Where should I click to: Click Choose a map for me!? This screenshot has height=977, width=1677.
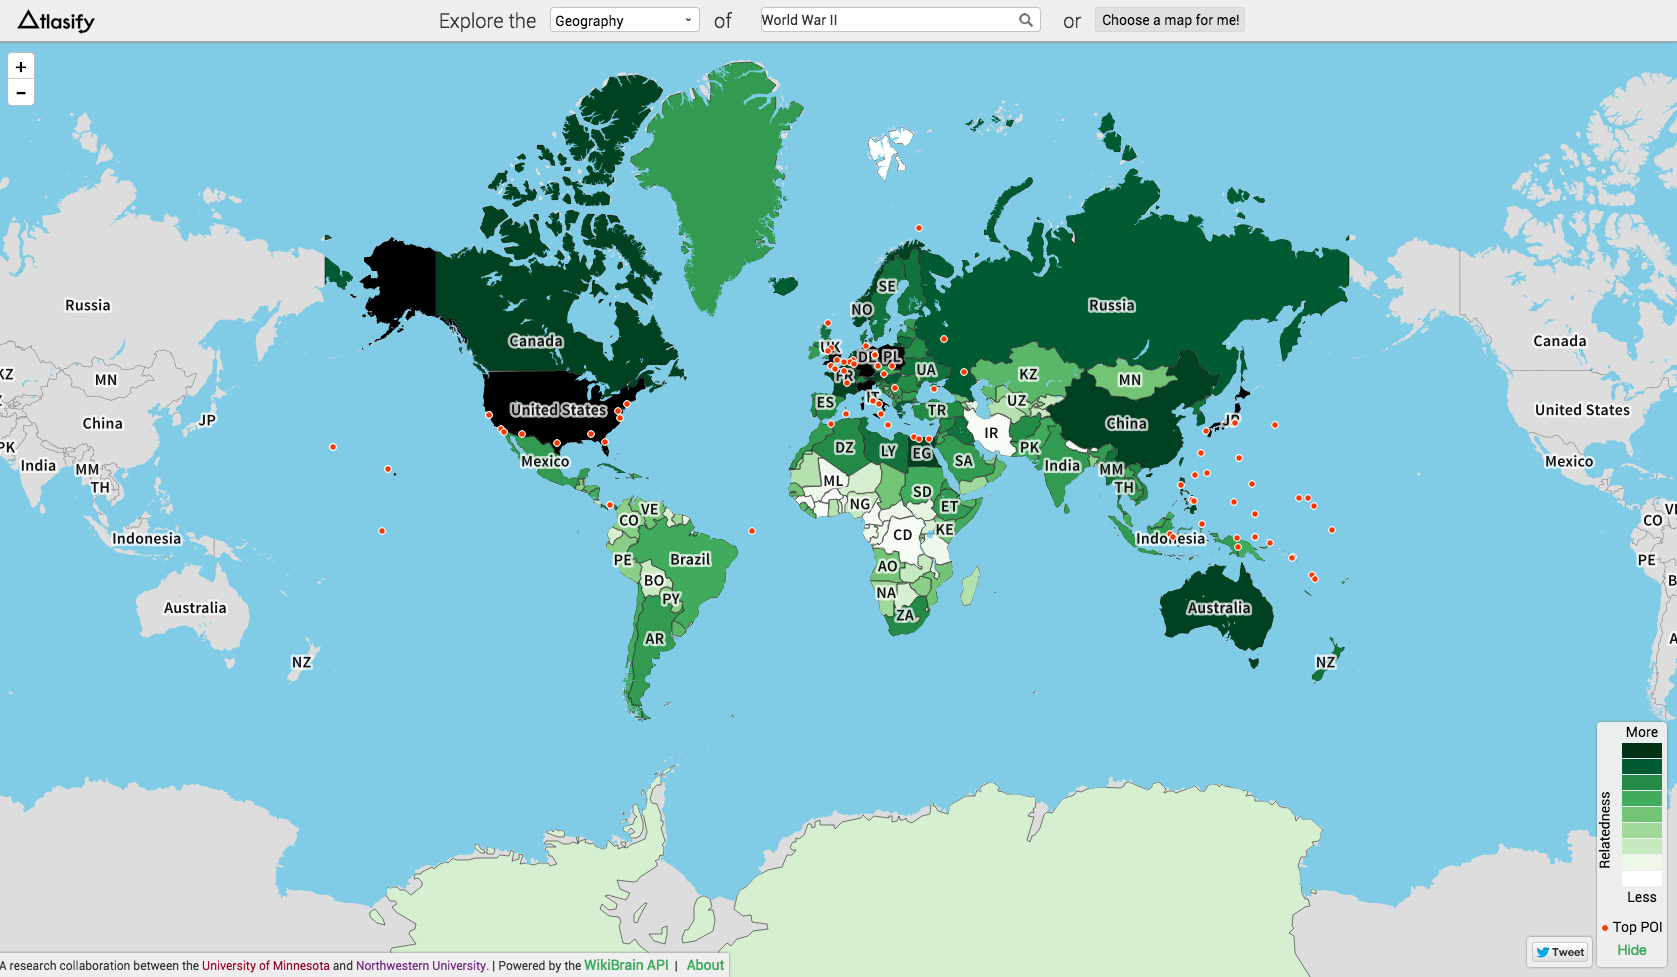pyautogui.click(x=1170, y=20)
